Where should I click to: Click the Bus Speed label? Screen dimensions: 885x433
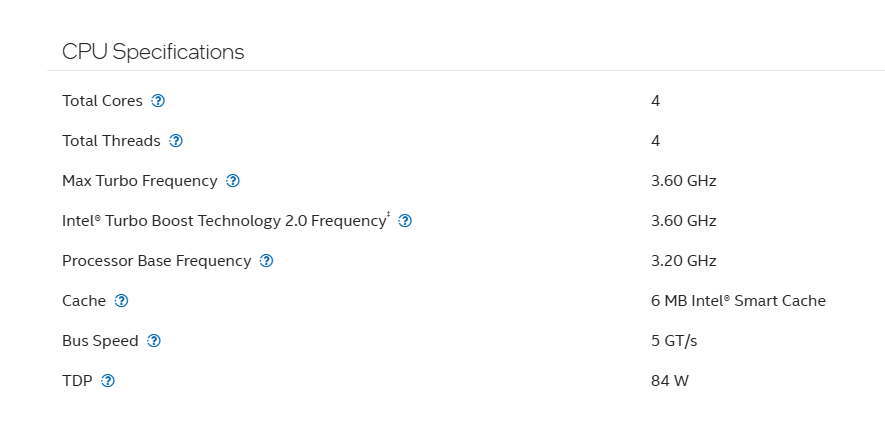pos(100,341)
